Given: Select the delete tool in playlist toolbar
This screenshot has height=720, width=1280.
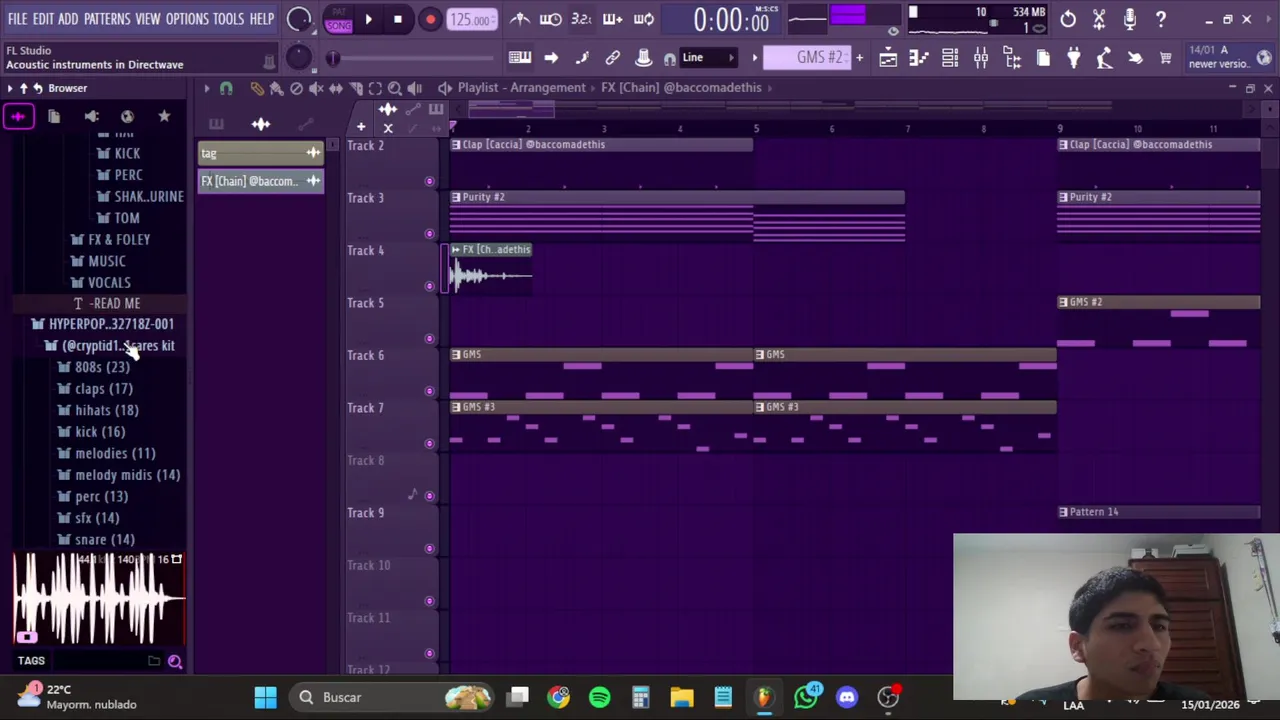Looking at the screenshot, I should [x=296, y=88].
